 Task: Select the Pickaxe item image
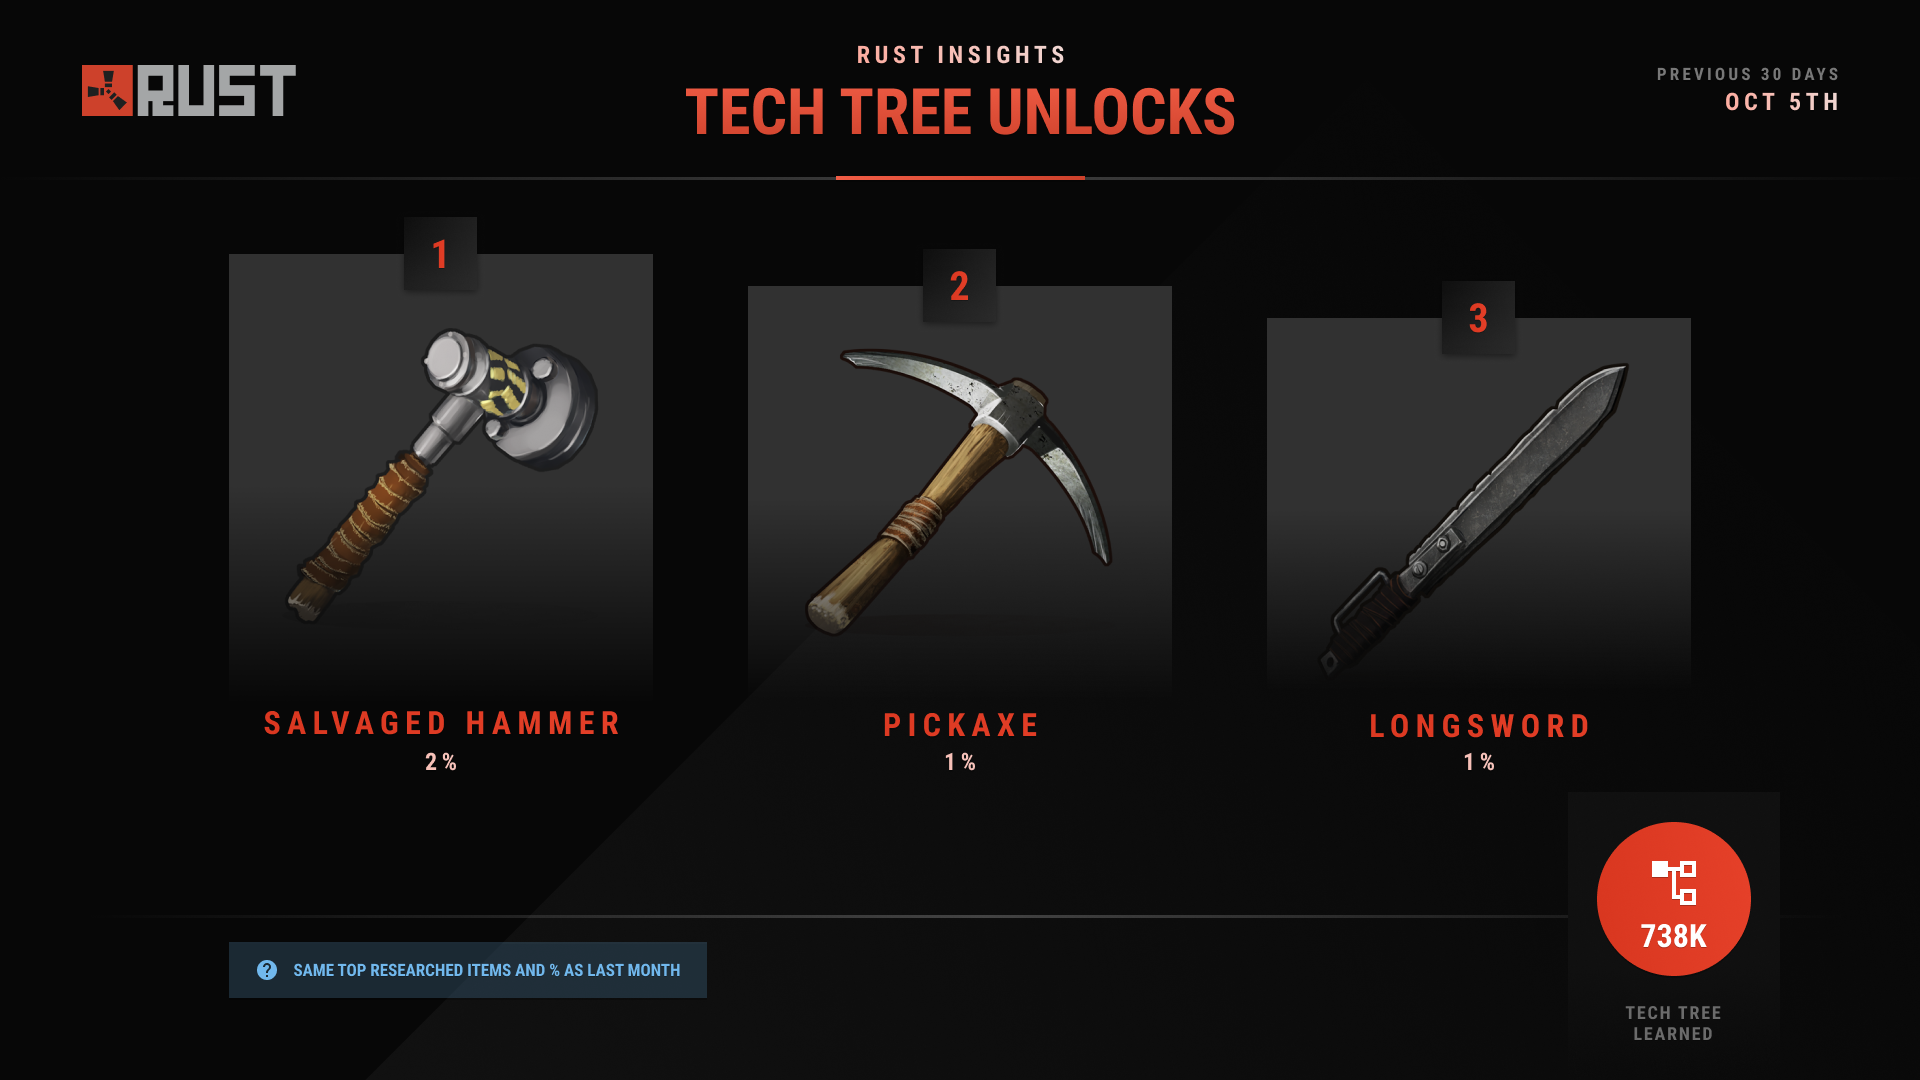click(960, 491)
